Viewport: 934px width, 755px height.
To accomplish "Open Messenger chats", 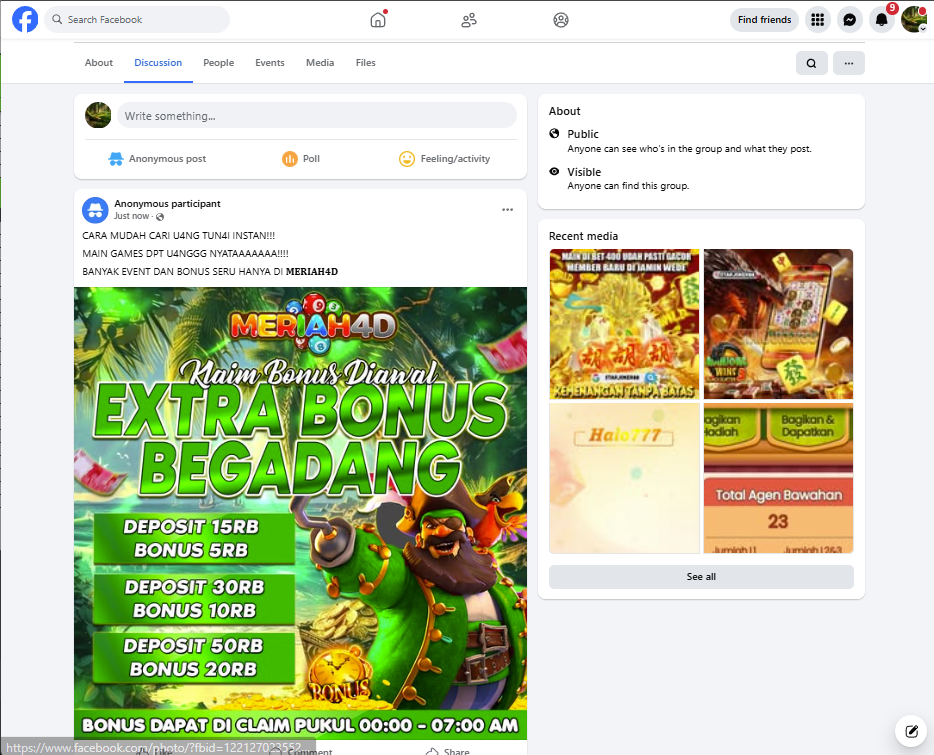I will (850, 20).
